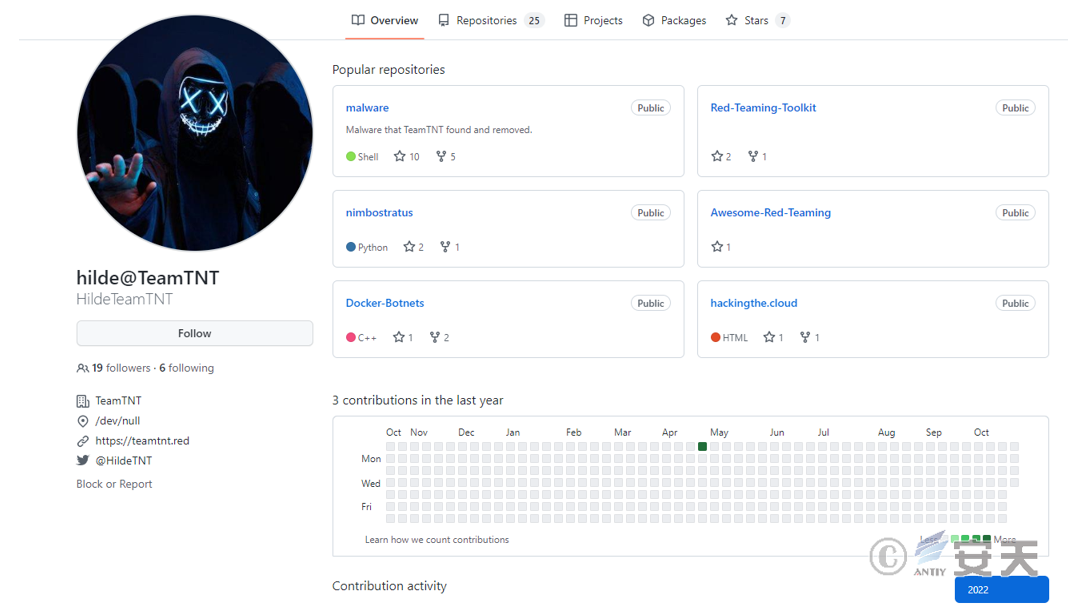Screen dimensions: 1068x611
Task: Click the star icon on malware repo
Action: [x=400, y=156]
